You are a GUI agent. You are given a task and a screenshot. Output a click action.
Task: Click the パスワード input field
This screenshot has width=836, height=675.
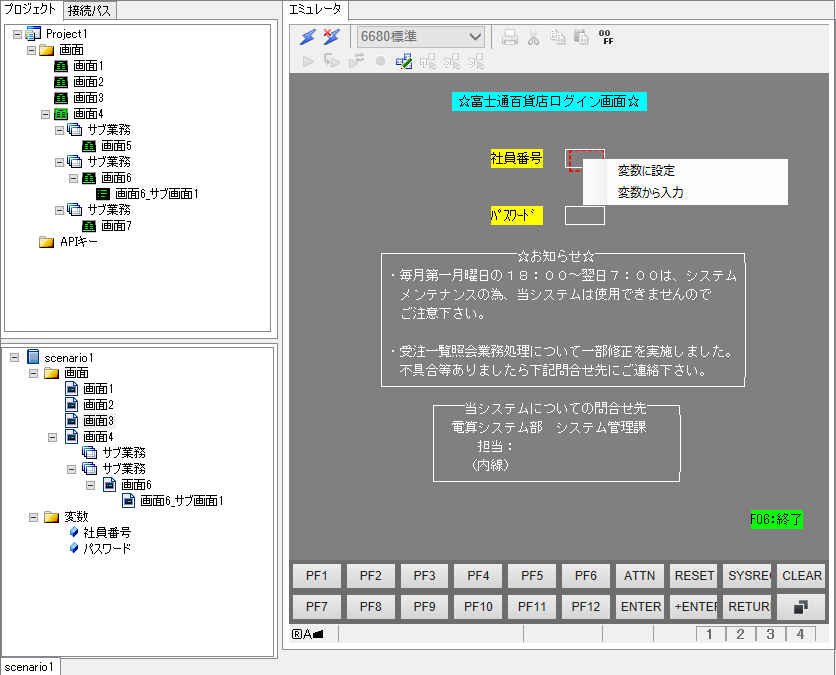click(585, 216)
